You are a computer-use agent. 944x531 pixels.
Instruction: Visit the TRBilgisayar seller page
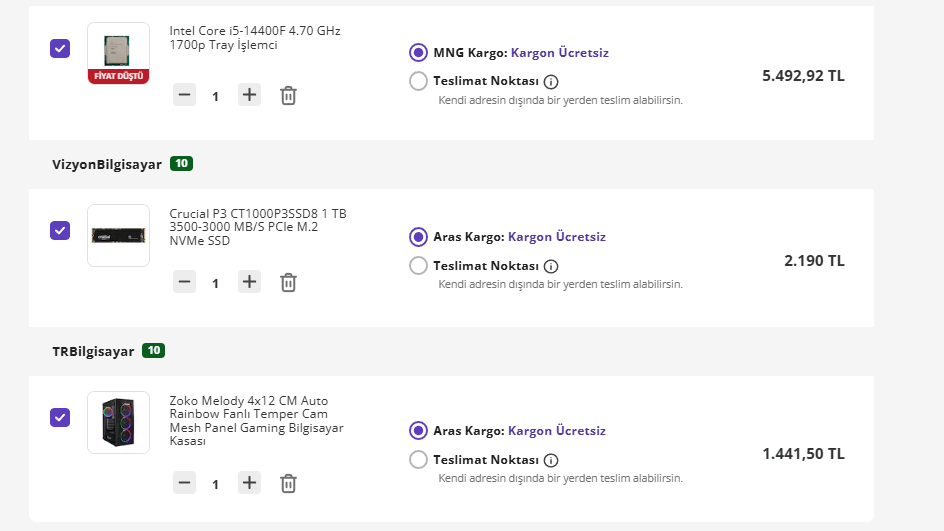click(x=93, y=351)
